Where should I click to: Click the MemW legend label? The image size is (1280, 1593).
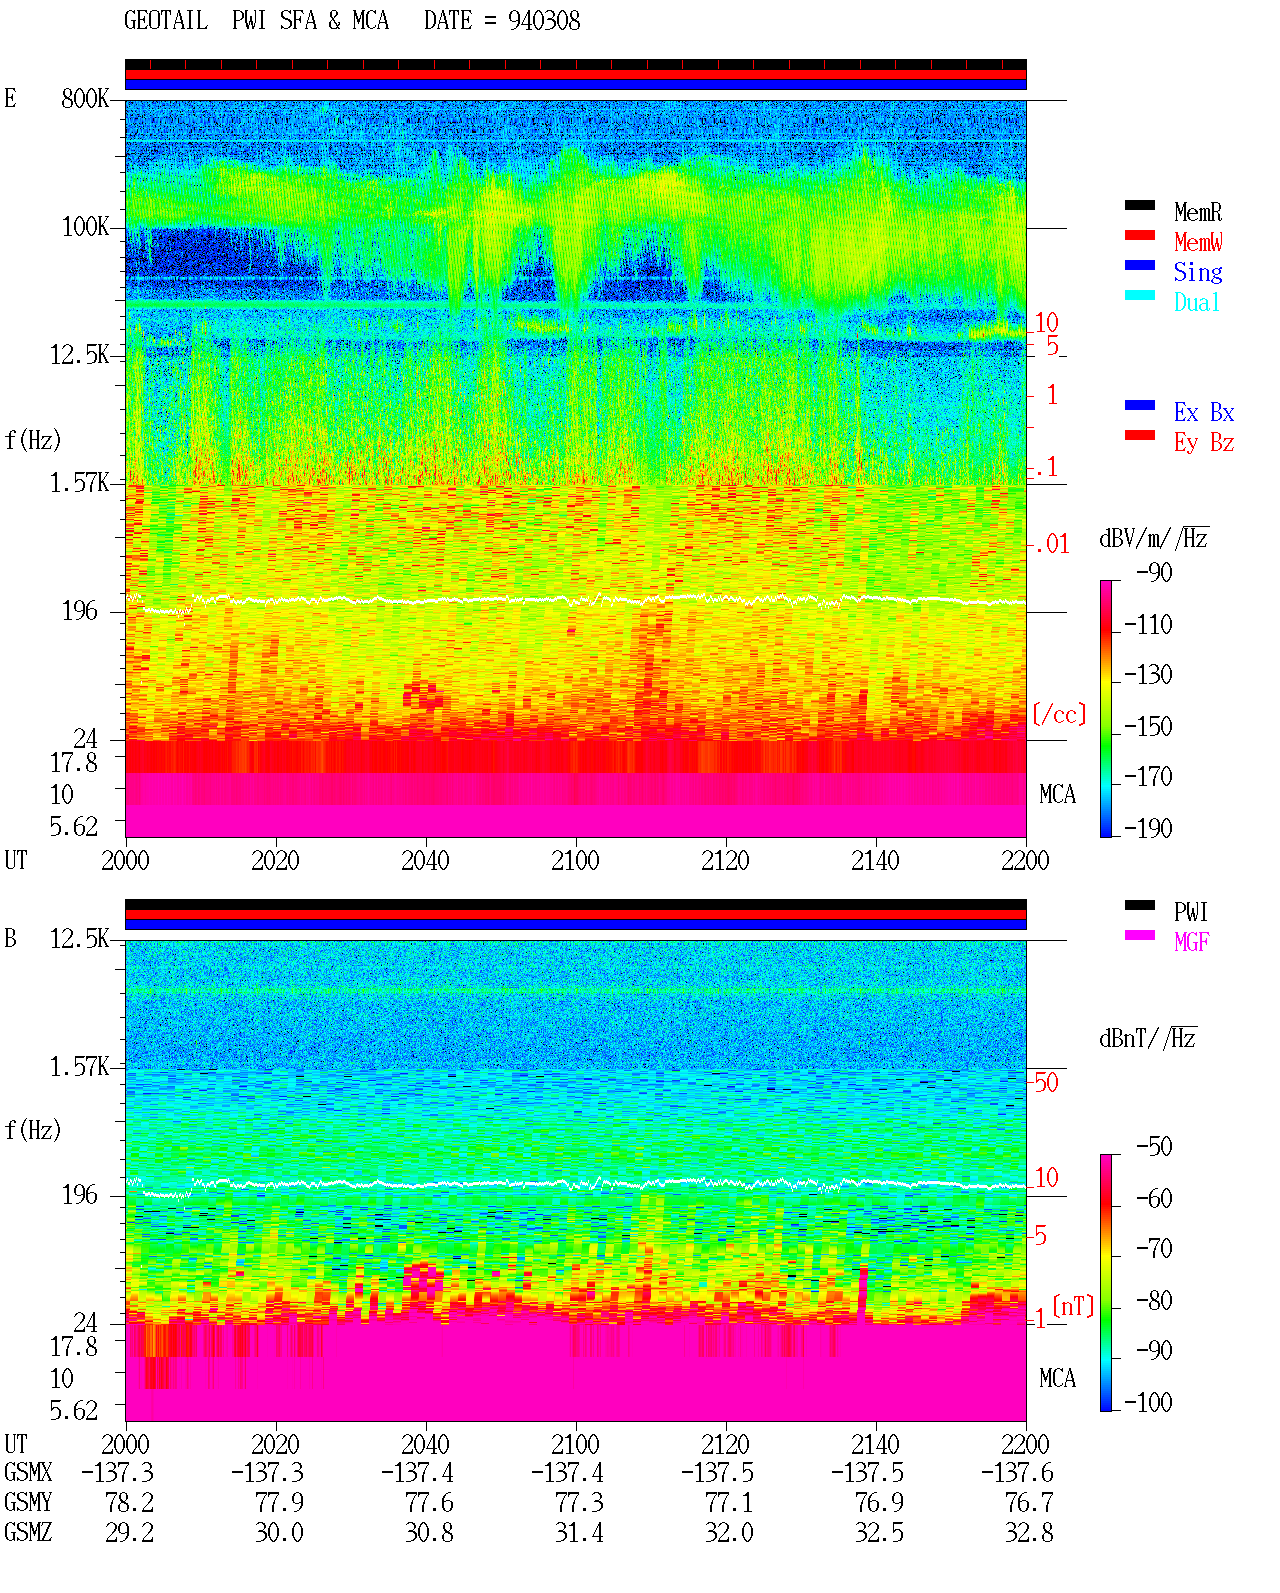(x=1198, y=242)
